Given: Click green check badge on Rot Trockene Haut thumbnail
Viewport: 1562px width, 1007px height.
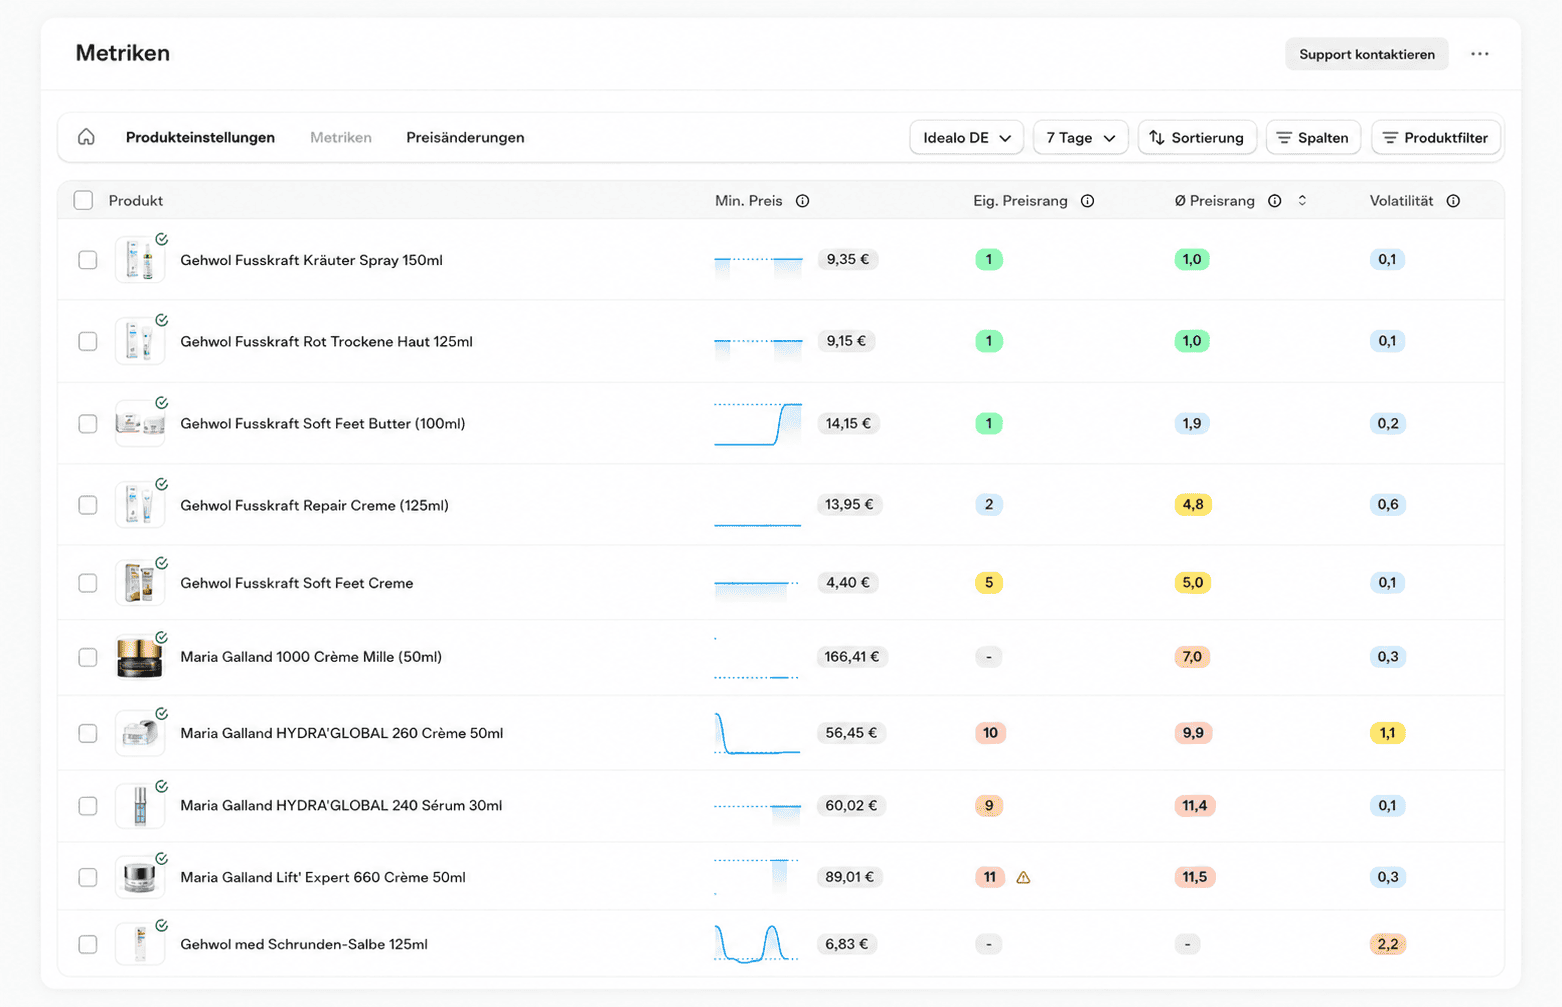Looking at the screenshot, I should [x=161, y=320].
